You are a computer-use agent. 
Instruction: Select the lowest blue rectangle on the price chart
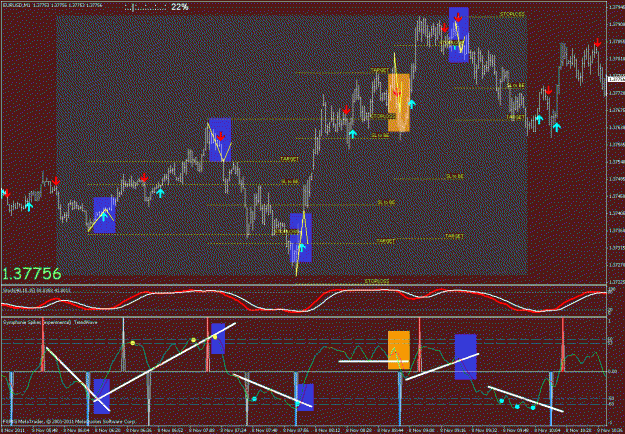tap(301, 238)
